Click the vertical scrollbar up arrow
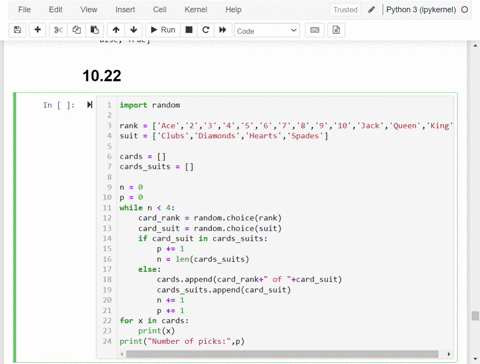This screenshot has height=364, width=480. click(475, 45)
